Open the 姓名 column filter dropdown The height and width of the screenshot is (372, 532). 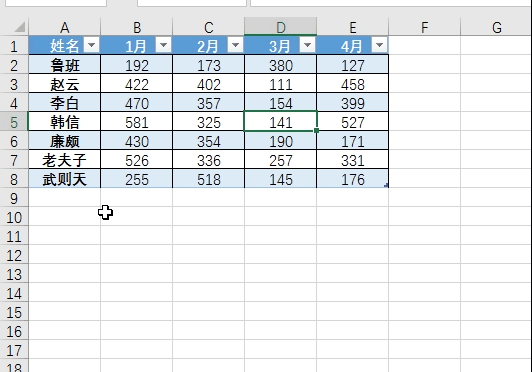pos(91,45)
